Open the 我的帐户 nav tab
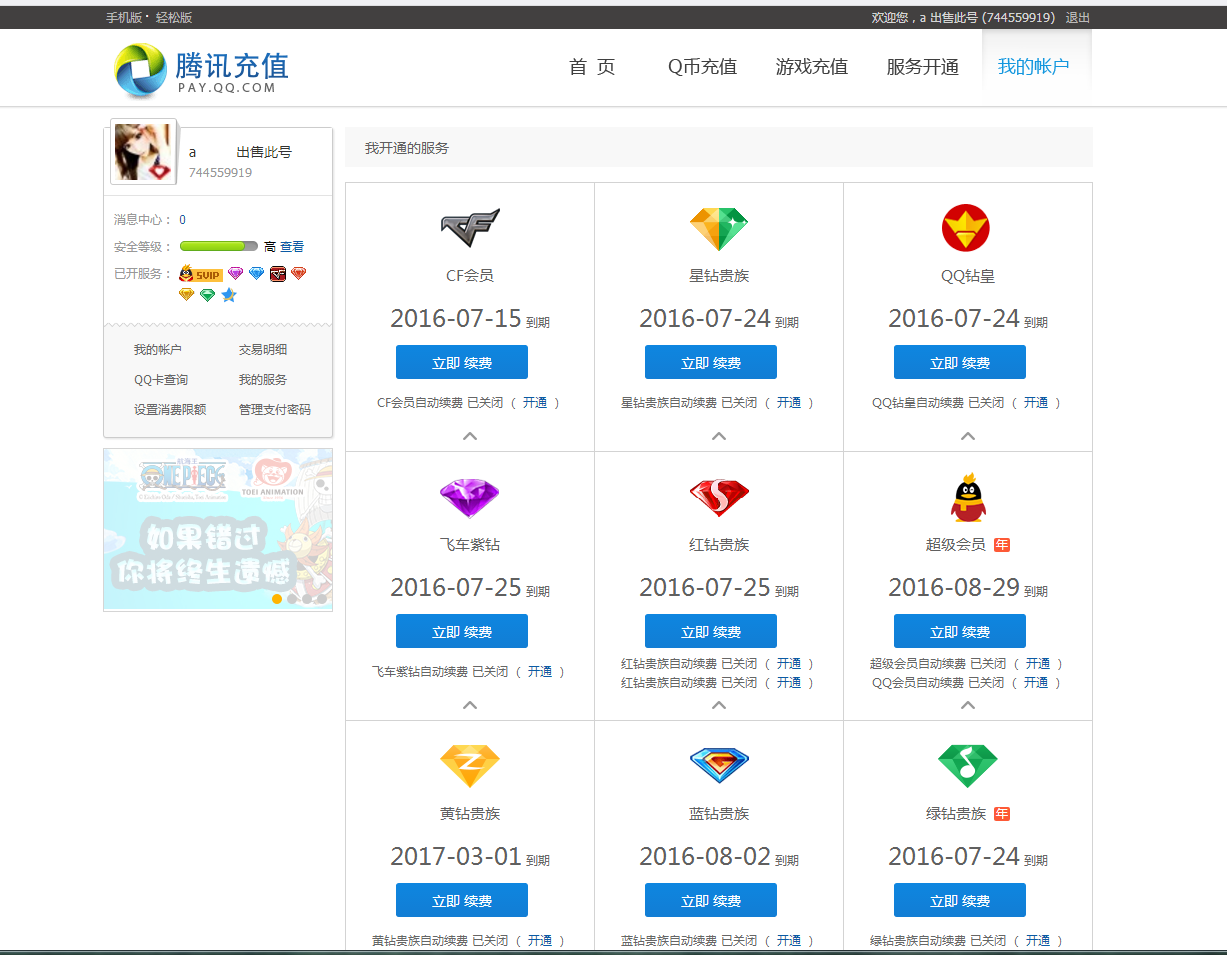The height and width of the screenshot is (955, 1227). (x=1034, y=67)
